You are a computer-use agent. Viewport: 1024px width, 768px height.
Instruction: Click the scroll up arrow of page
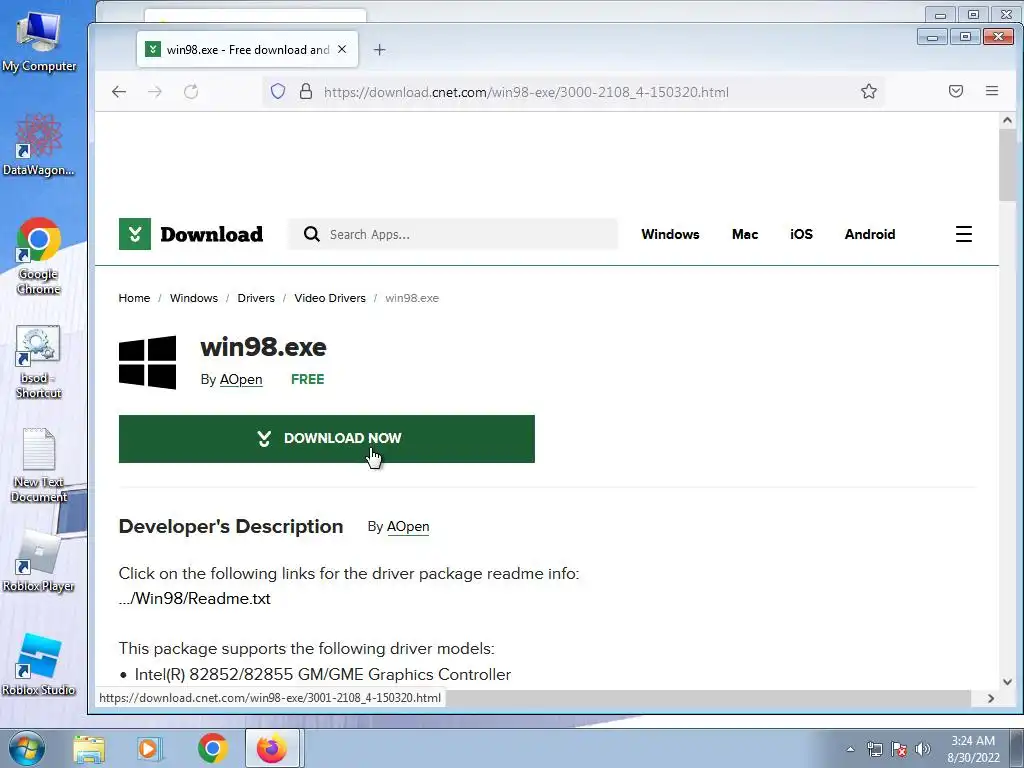[1007, 120]
